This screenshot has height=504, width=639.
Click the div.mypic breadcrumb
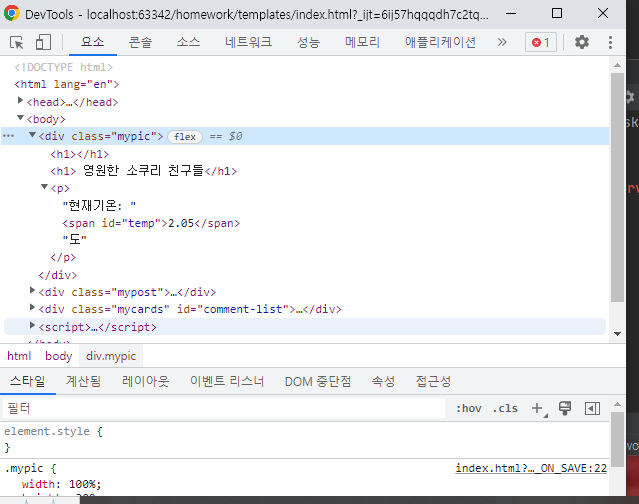pyautogui.click(x=111, y=356)
